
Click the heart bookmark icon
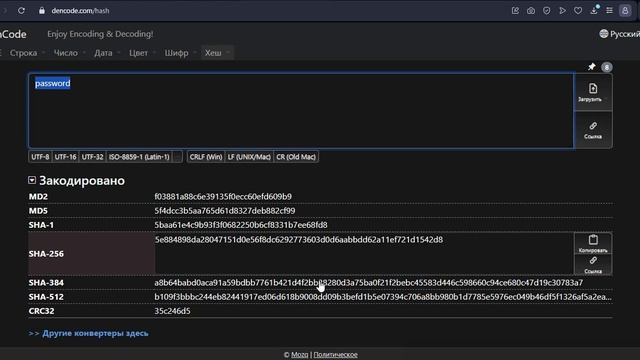coord(578,11)
